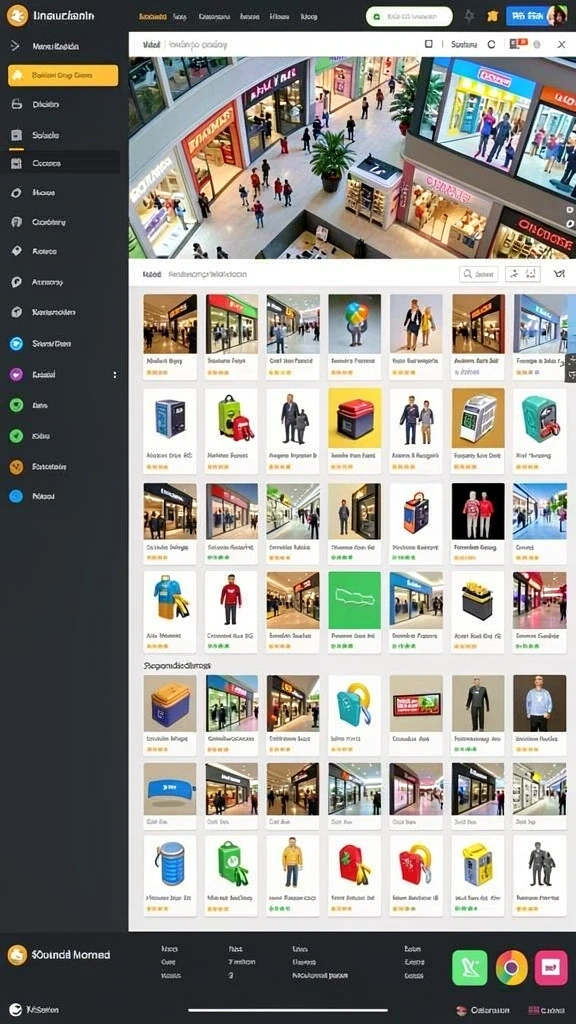Open the red sign on tan background thumbnail
576x1024 pixels.
[x=416, y=703]
